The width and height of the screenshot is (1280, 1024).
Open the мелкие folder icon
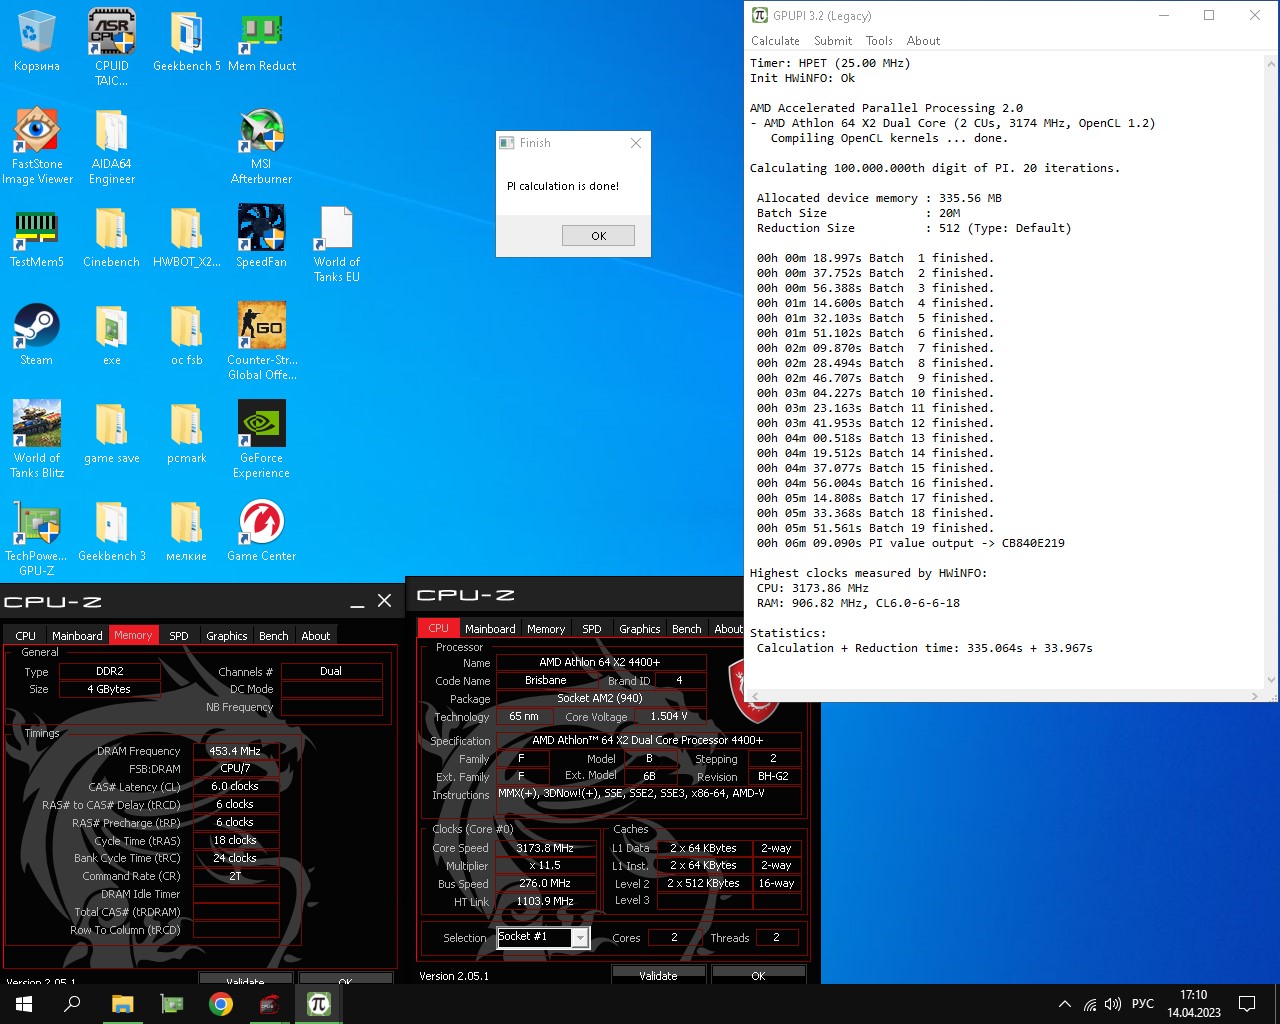[x=187, y=531]
